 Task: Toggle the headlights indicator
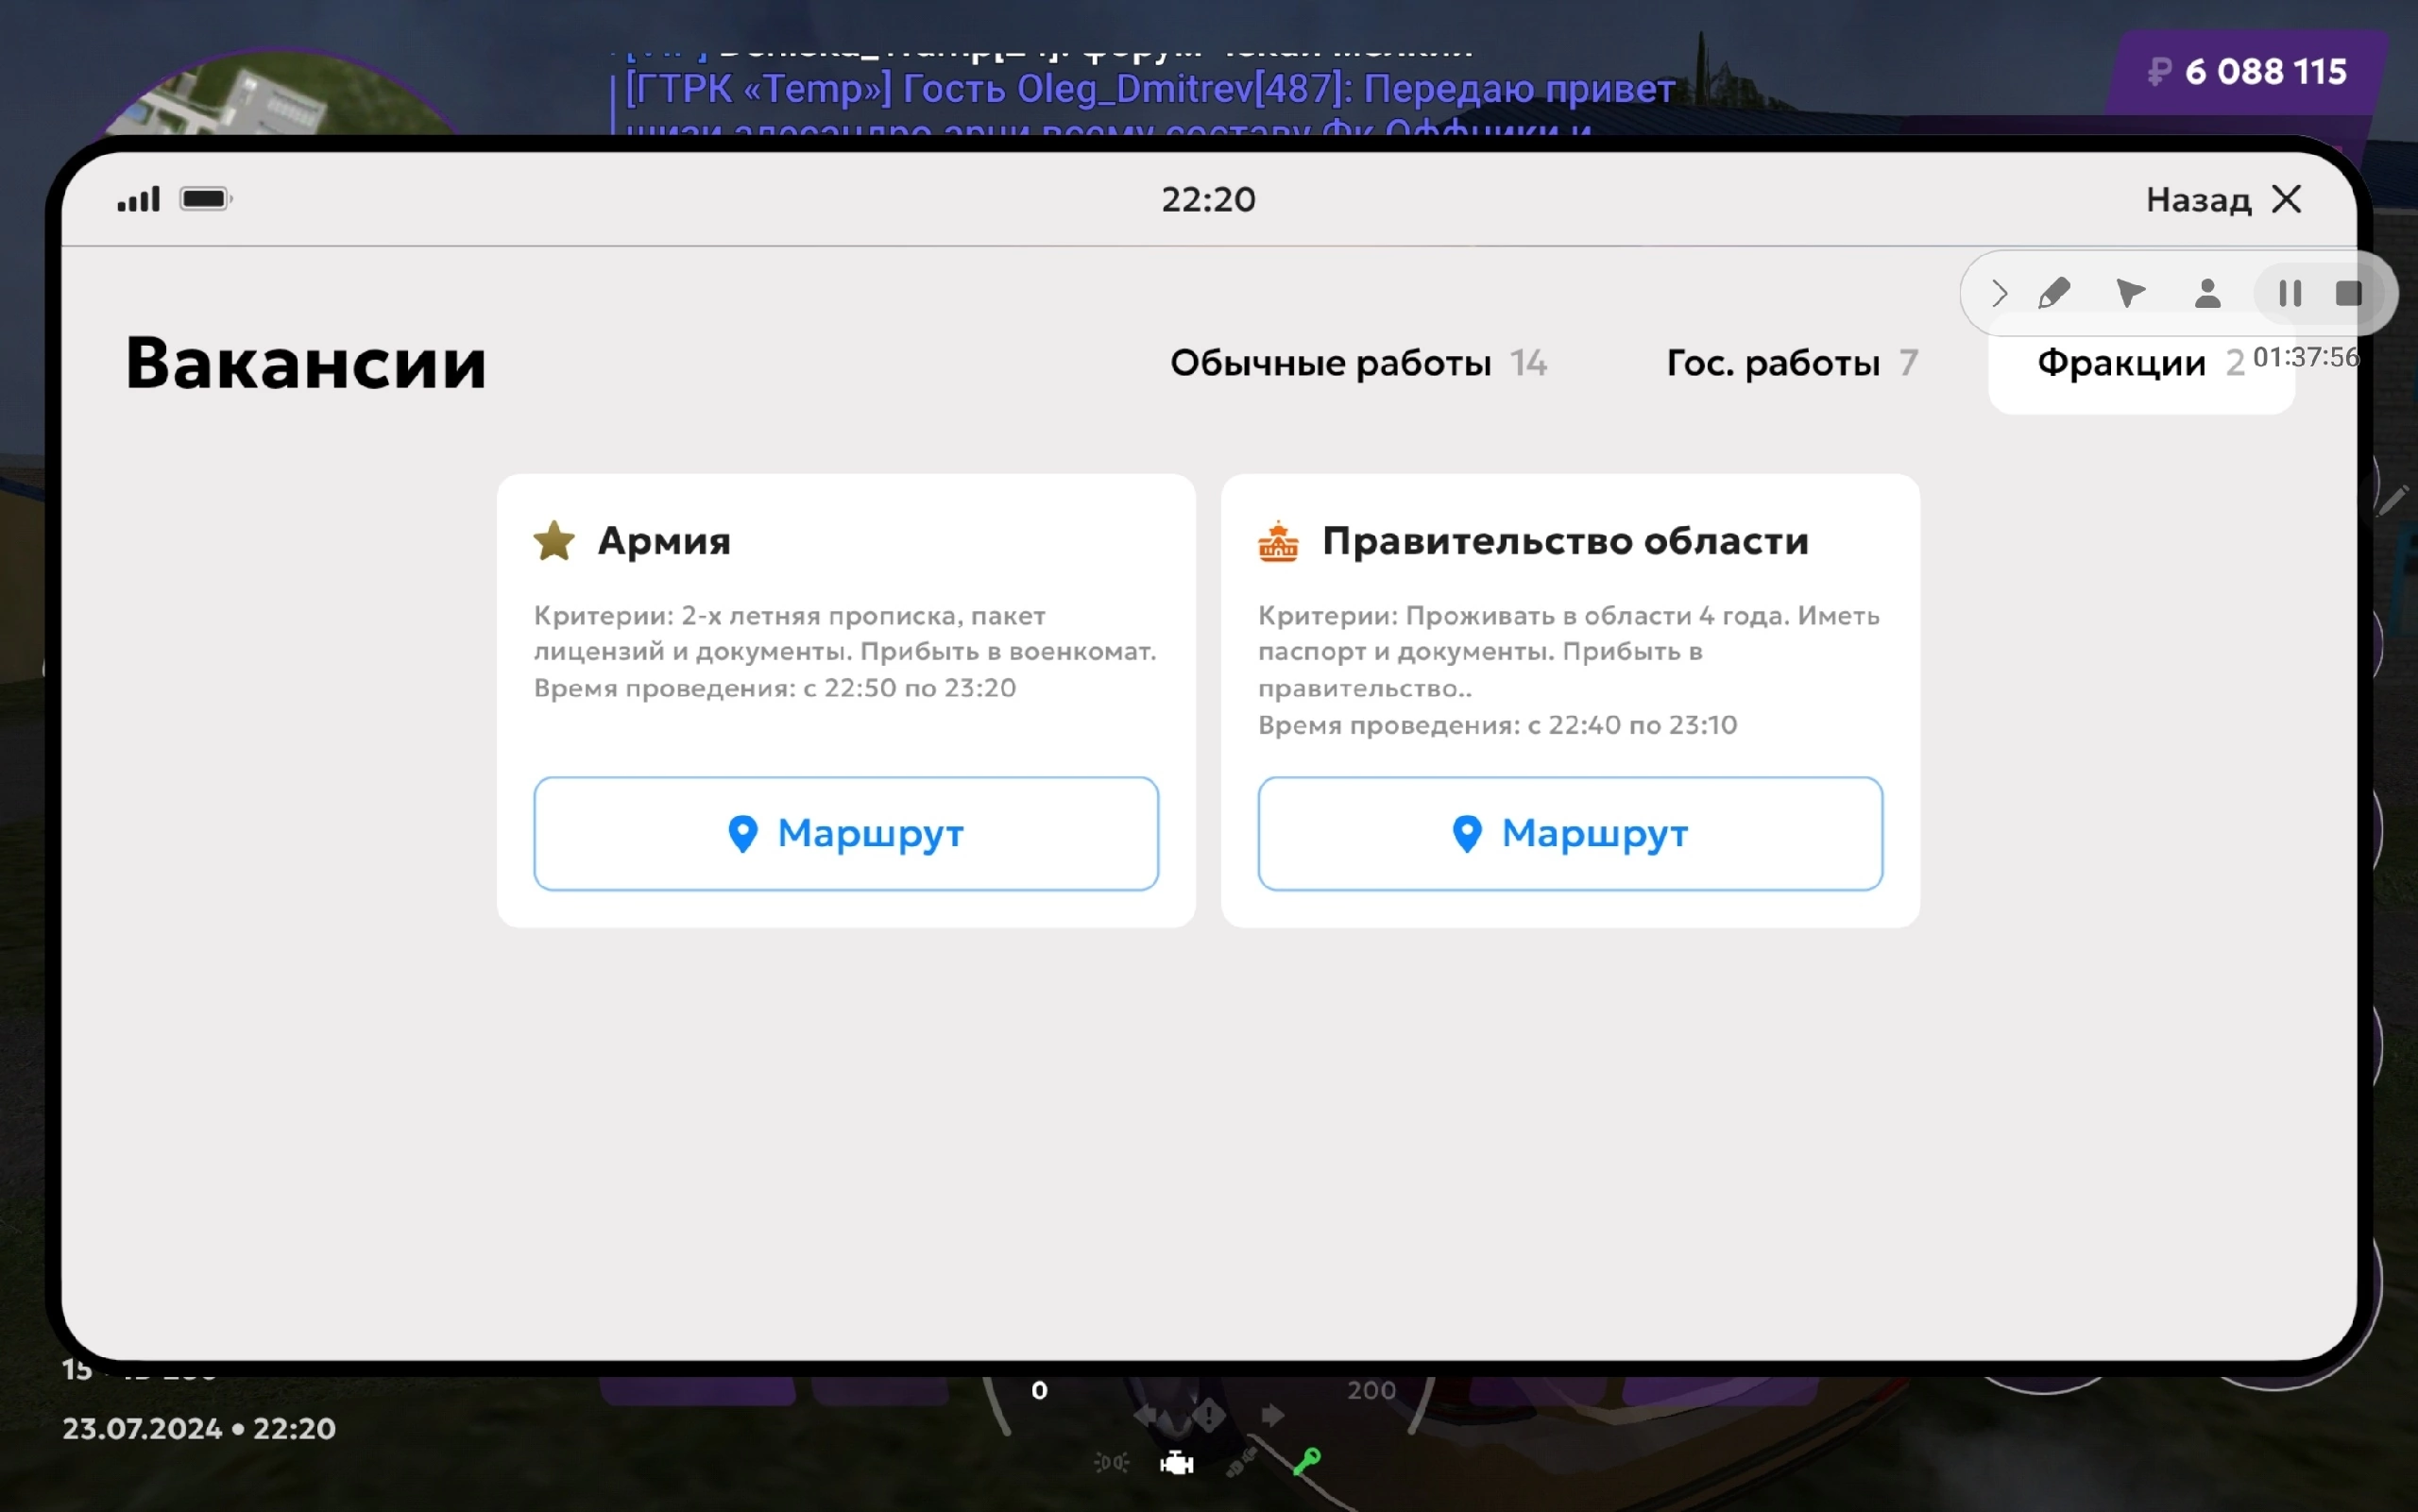(1111, 1463)
